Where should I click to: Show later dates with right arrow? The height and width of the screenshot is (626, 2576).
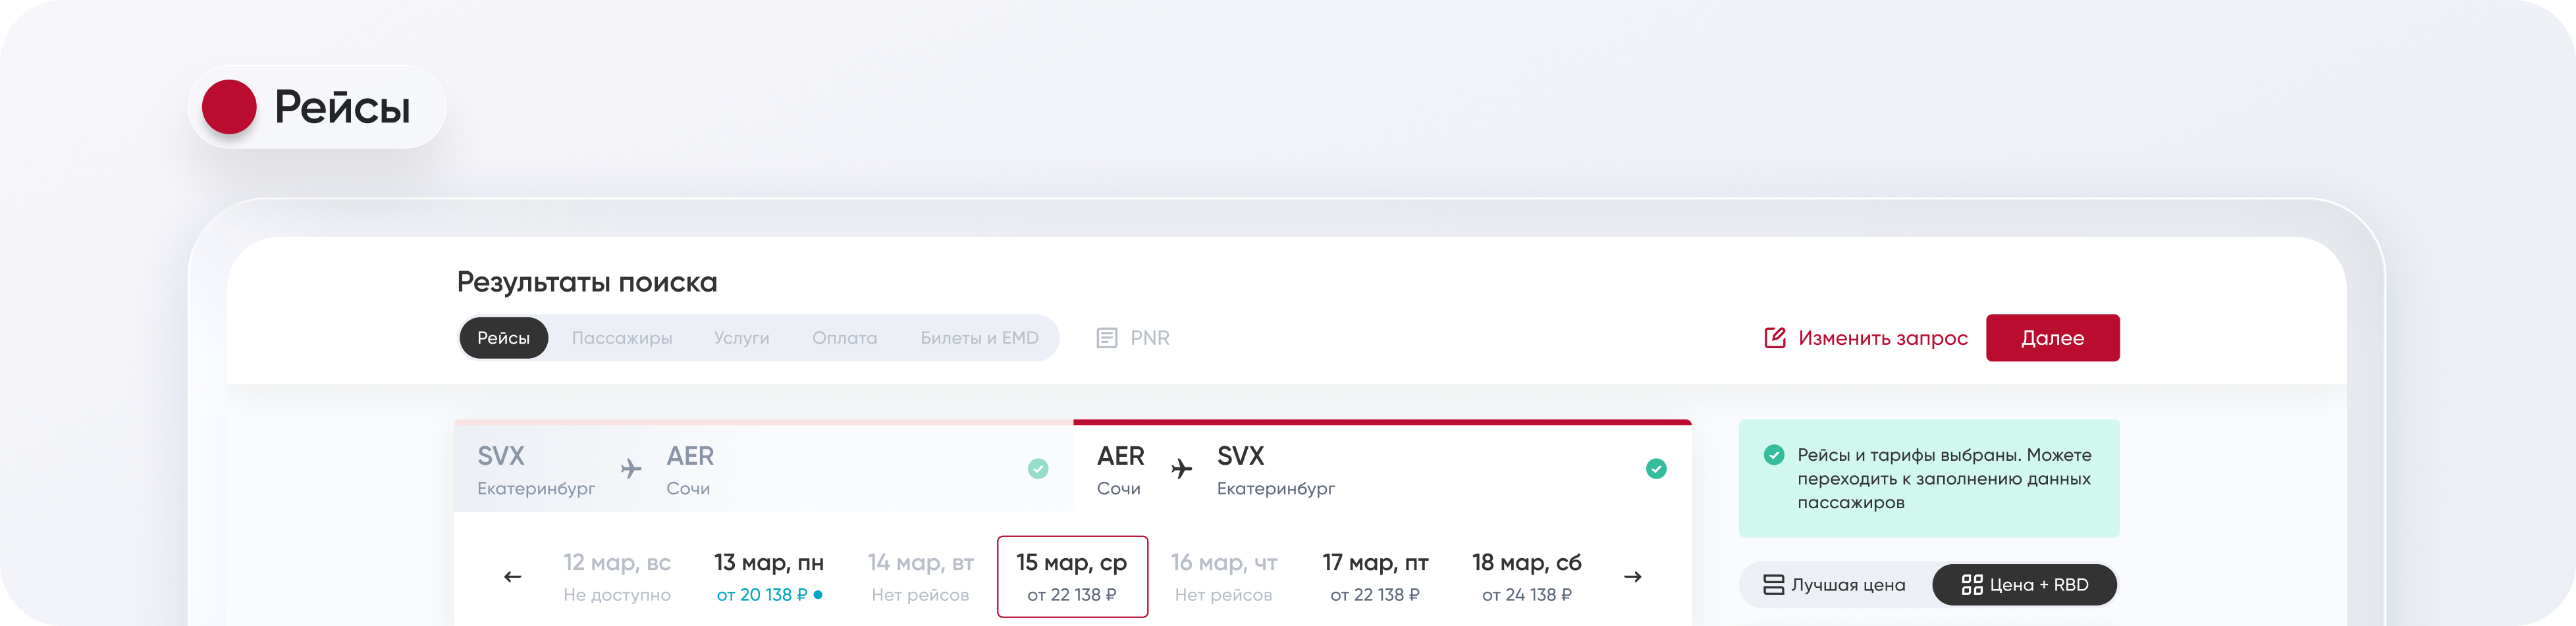1632,577
